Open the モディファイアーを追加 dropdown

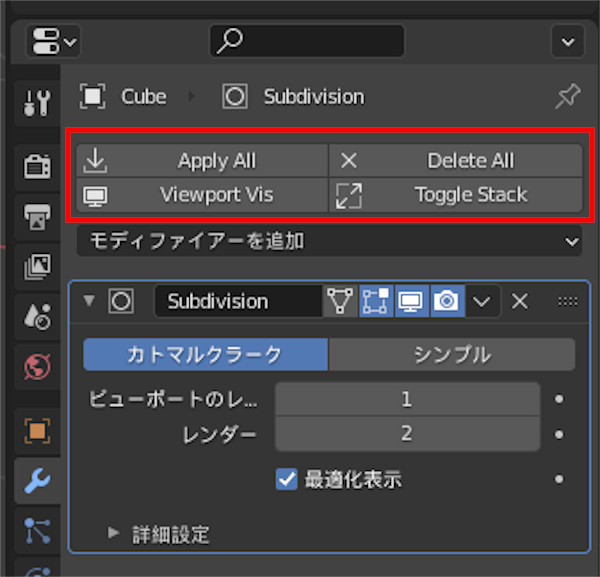[329, 241]
